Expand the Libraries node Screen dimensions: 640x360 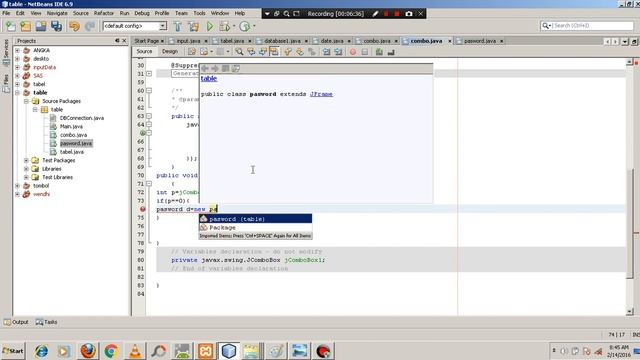[x=26, y=169]
